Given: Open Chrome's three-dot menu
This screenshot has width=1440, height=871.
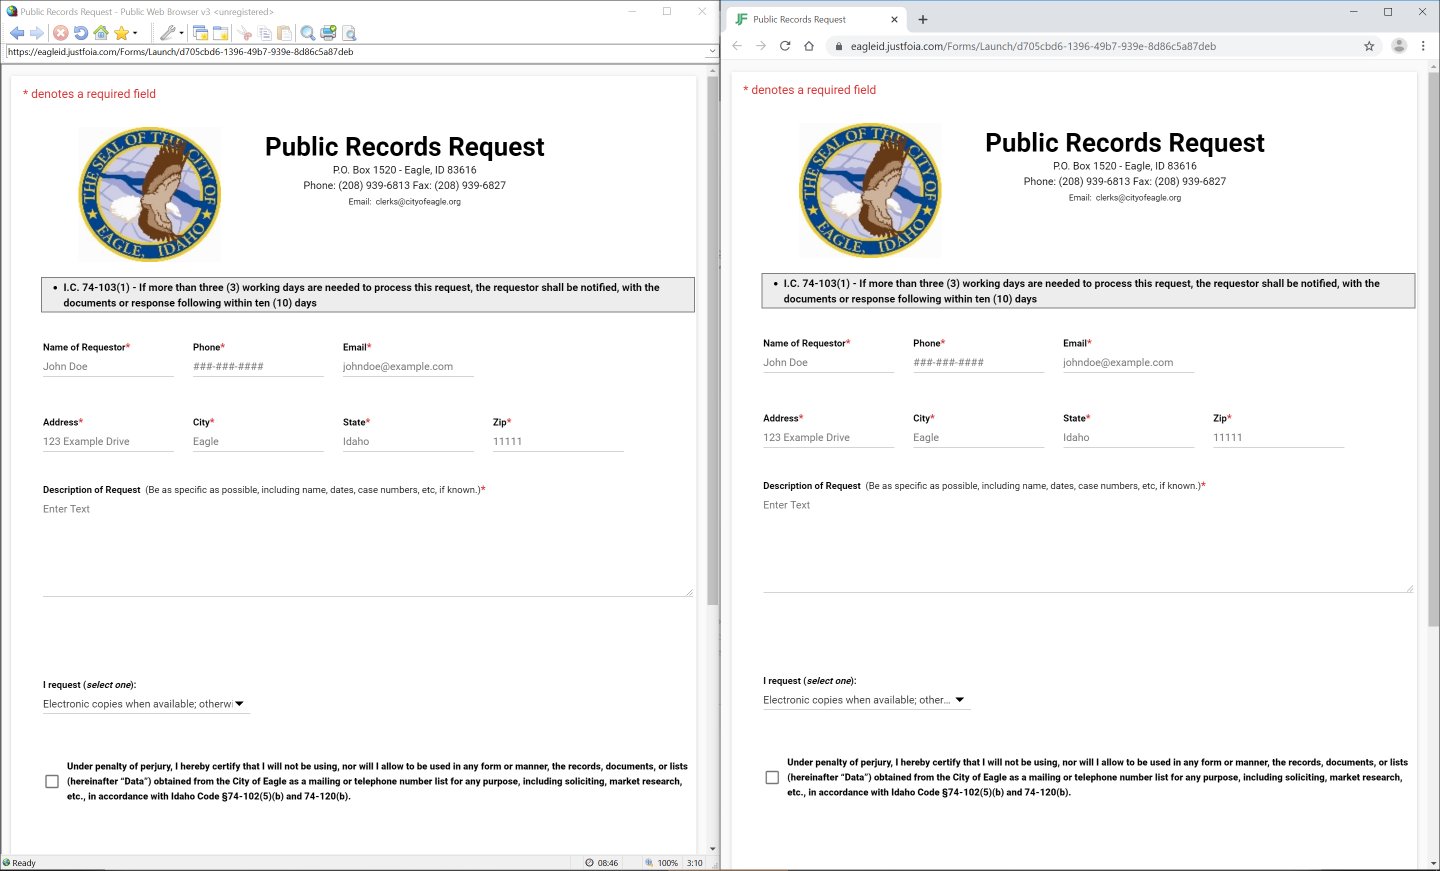Looking at the screenshot, I should point(1423,46).
